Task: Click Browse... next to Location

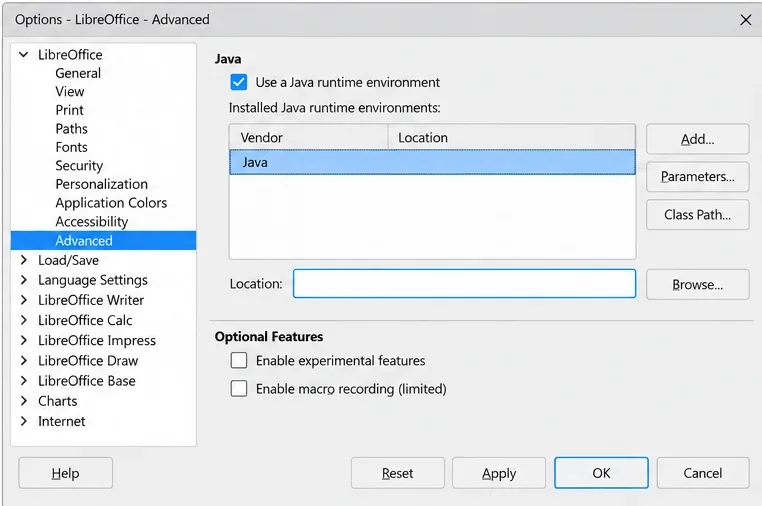Action: pyautogui.click(x=697, y=284)
